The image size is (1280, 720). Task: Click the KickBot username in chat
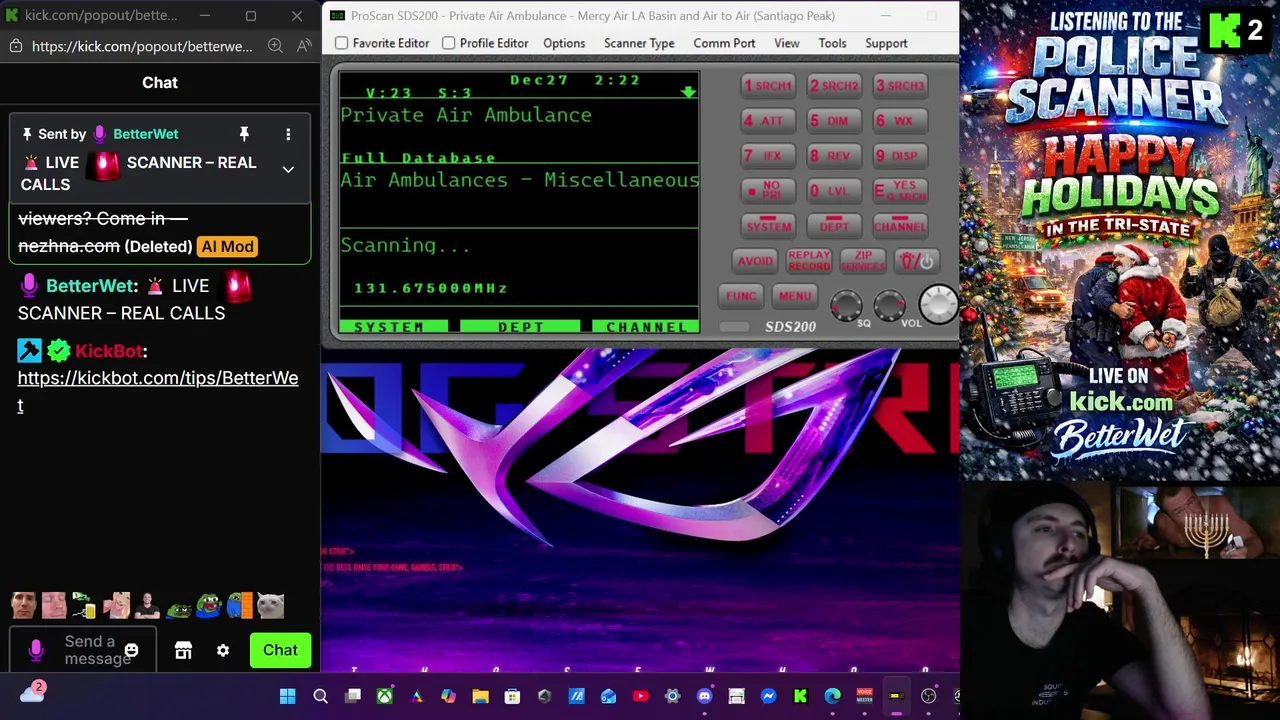click(x=109, y=351)
